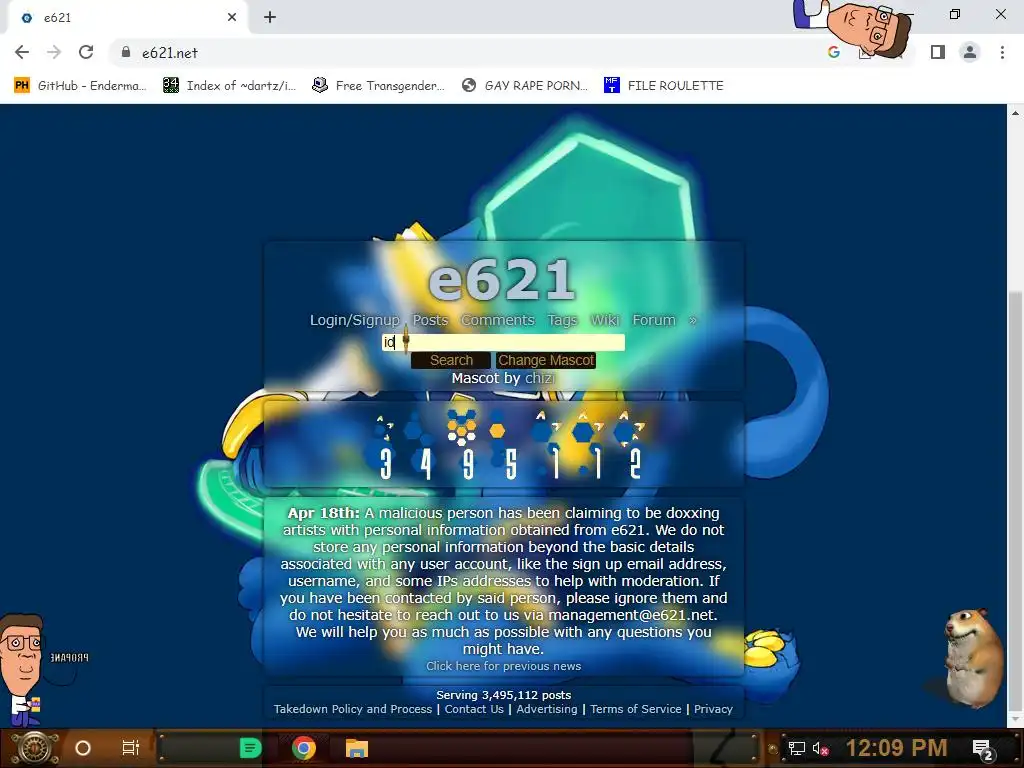This screenshot has width=1024, height=768.
Task: Open Takedown Policy and Process link
Action: [x=353, y=709]
